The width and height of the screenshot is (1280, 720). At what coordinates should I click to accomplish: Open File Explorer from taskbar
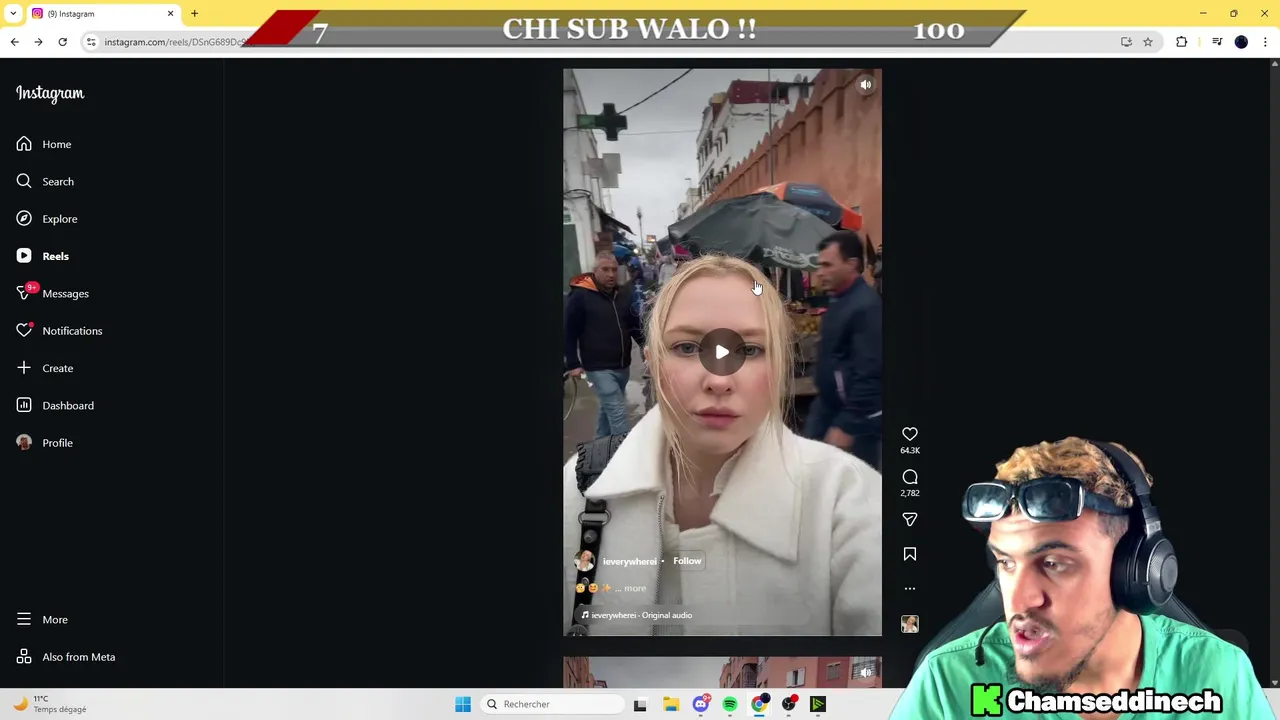[671, 704]
